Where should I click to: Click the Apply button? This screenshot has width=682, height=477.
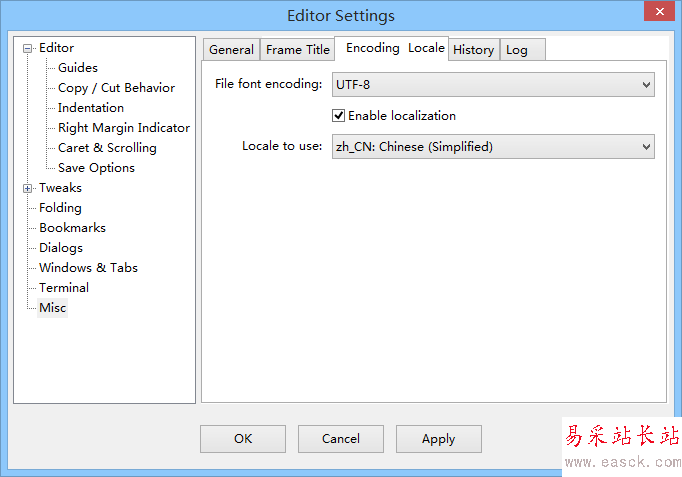tap(438, 439)
